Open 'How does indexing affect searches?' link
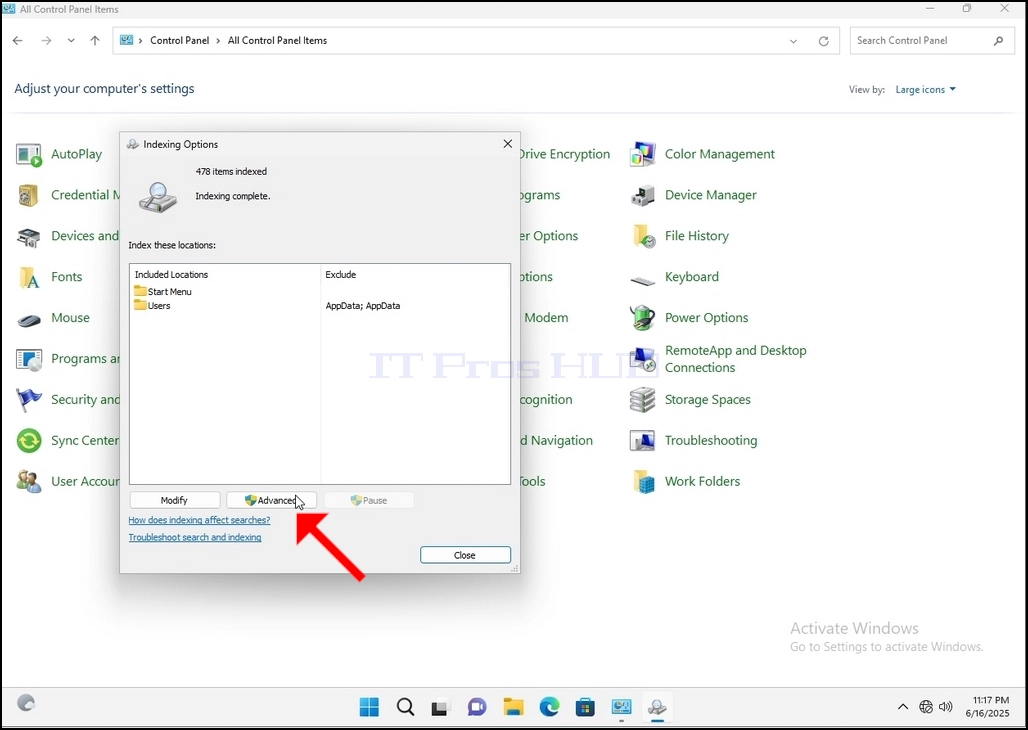This screenshot has height=730, width=1028. tap(199, 520)
